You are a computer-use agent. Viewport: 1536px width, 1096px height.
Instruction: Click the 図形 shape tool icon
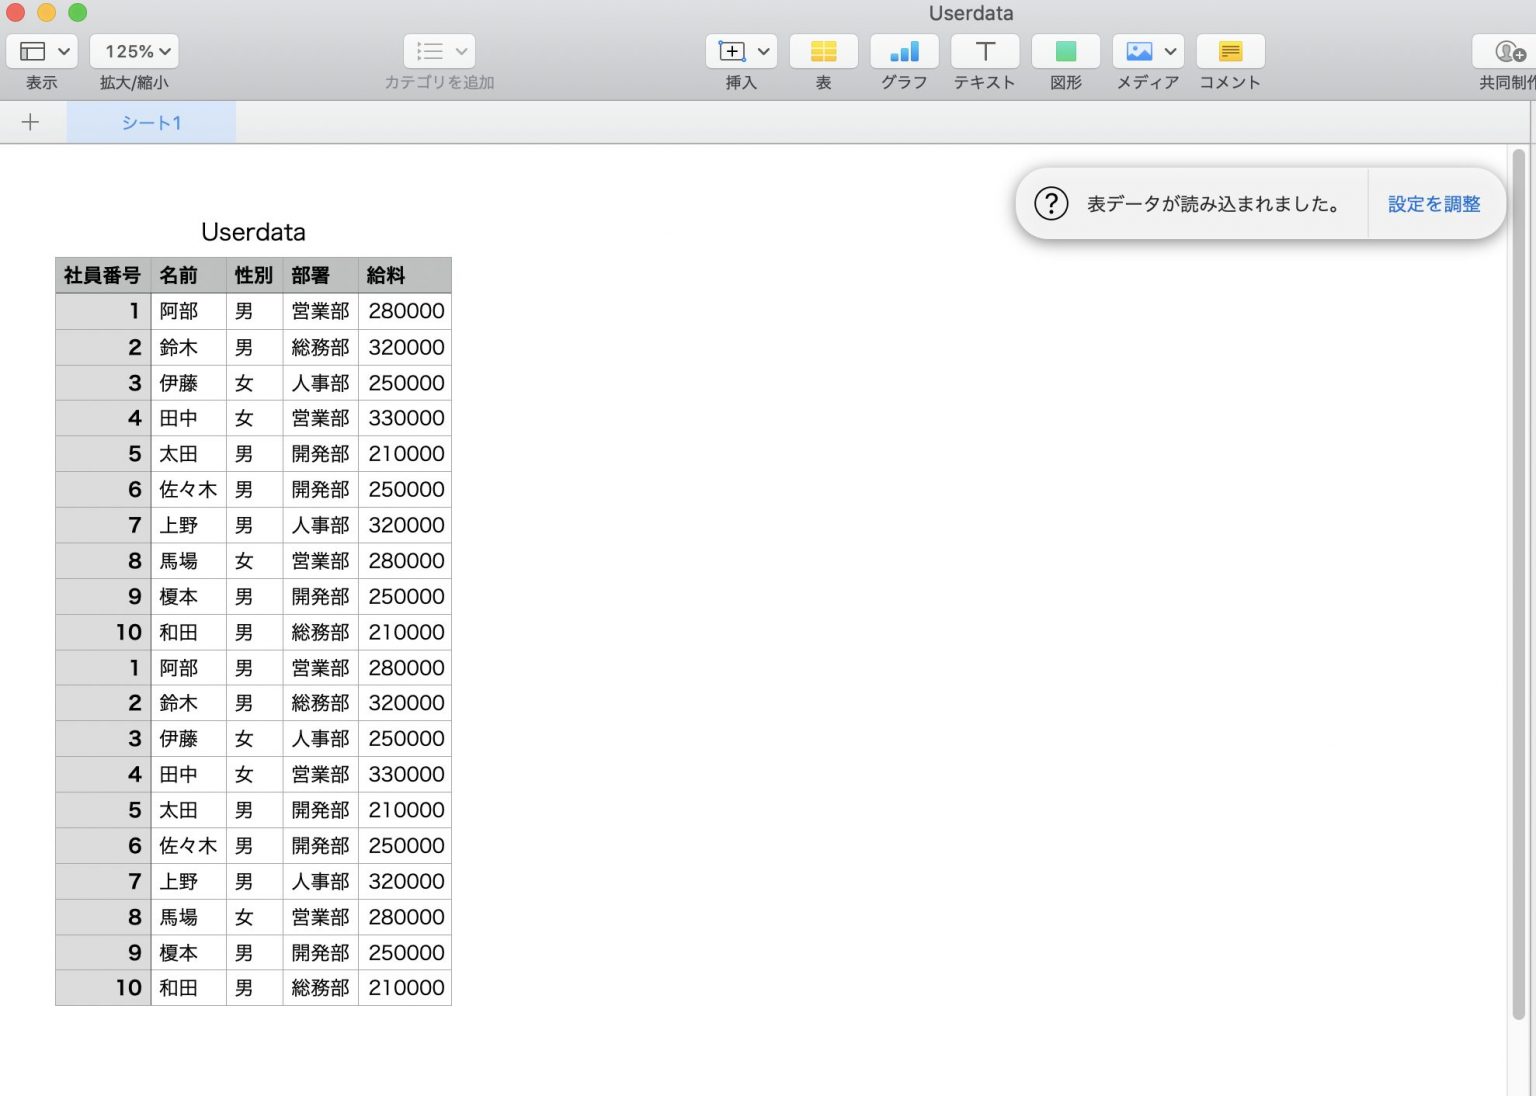click(1066, 51)
